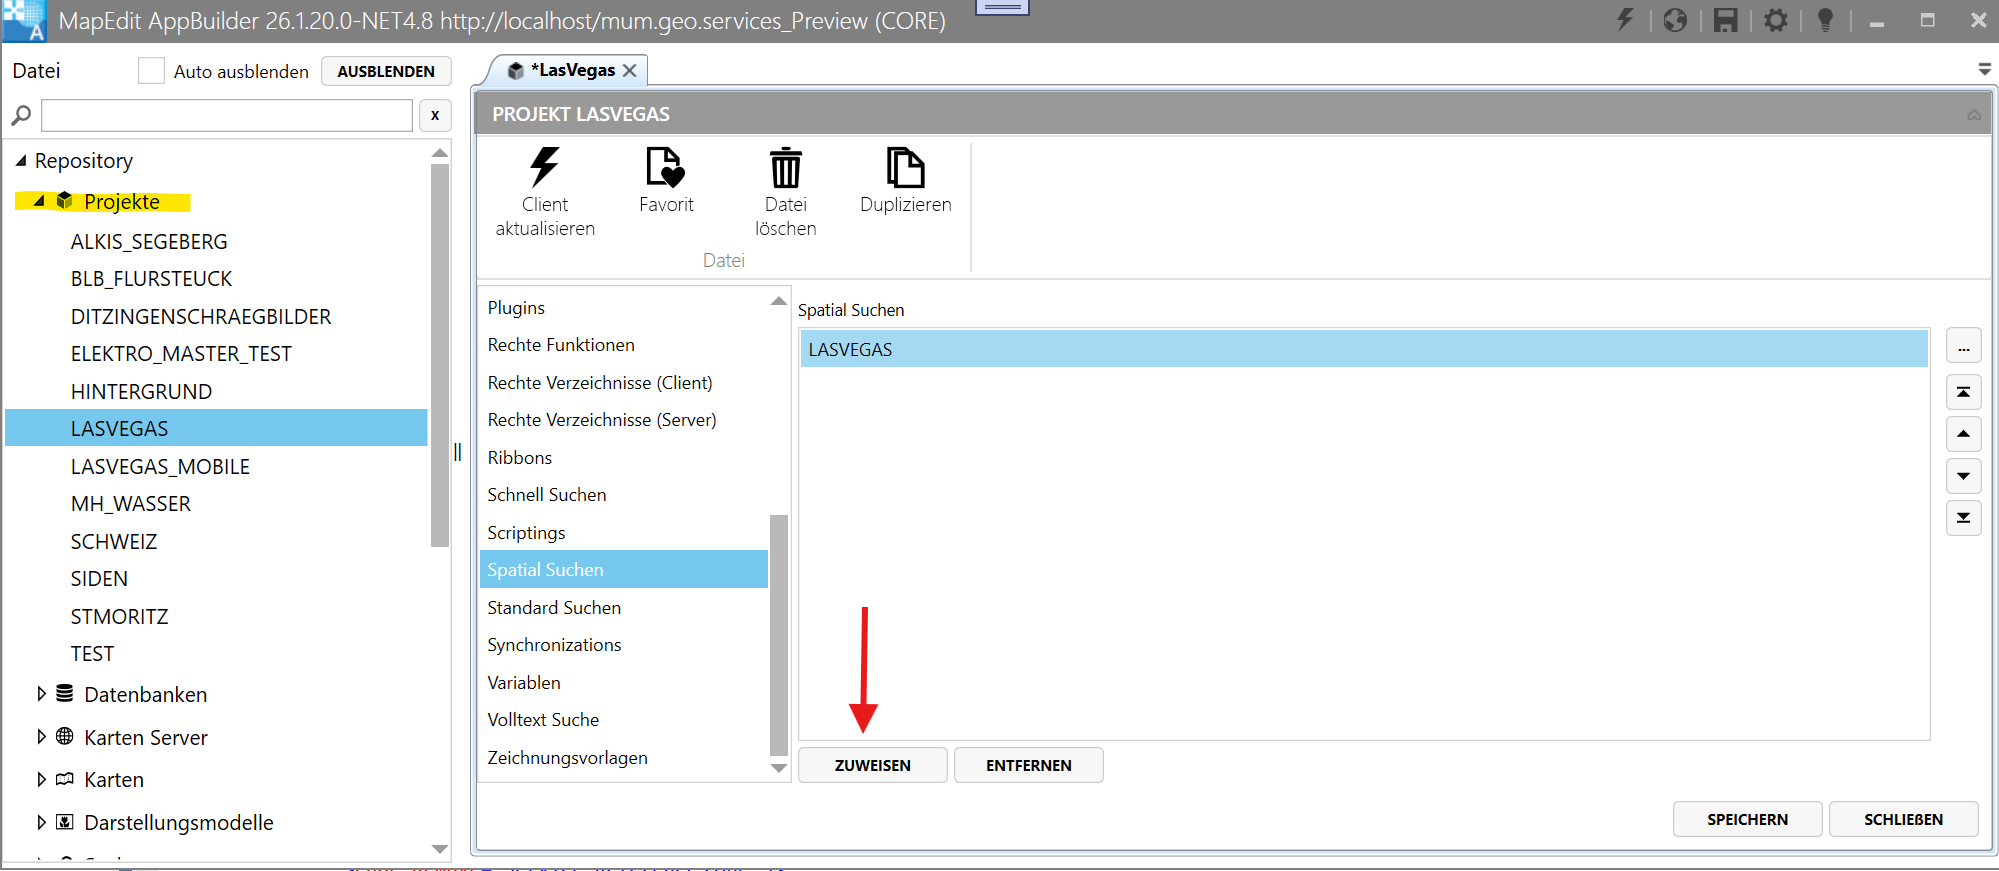Open settings gear in title bar
Viewport: 1999px width, 871px height.
[1775, 20]
